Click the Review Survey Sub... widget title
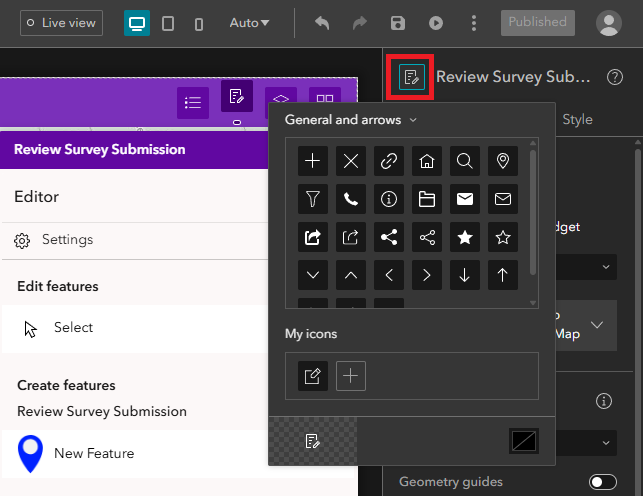This screenshot has height=496, width=643. (x=513, y=77)
